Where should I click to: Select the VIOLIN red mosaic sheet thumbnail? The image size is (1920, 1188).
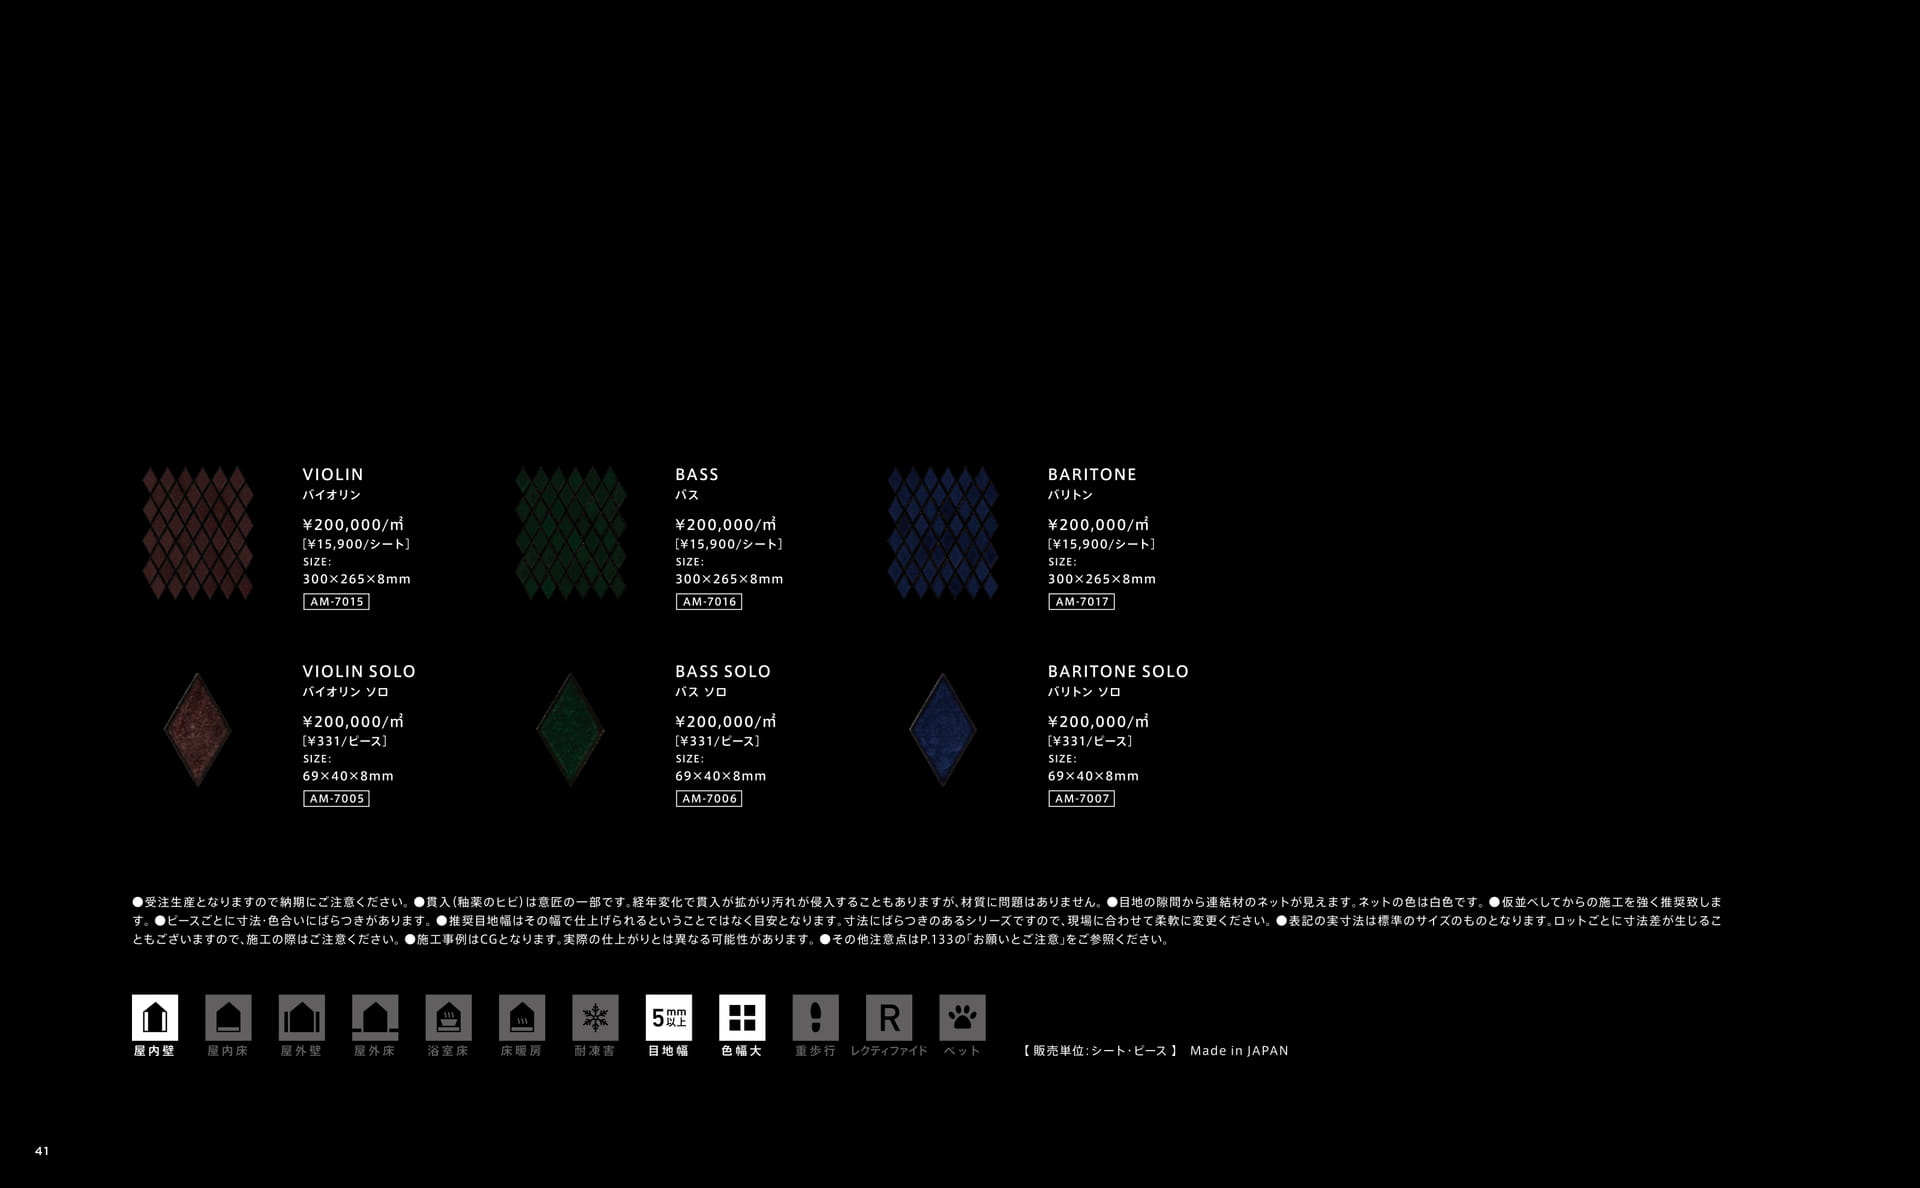pyautogui.click(x=198, y=533)
